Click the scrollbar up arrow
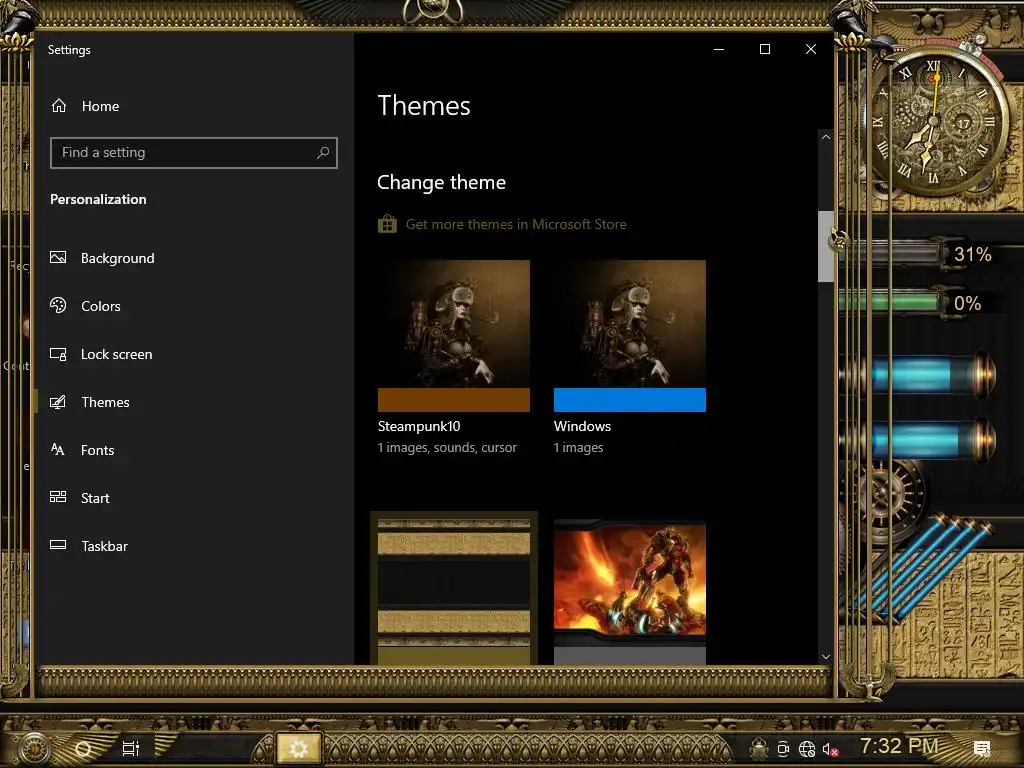 825,137
